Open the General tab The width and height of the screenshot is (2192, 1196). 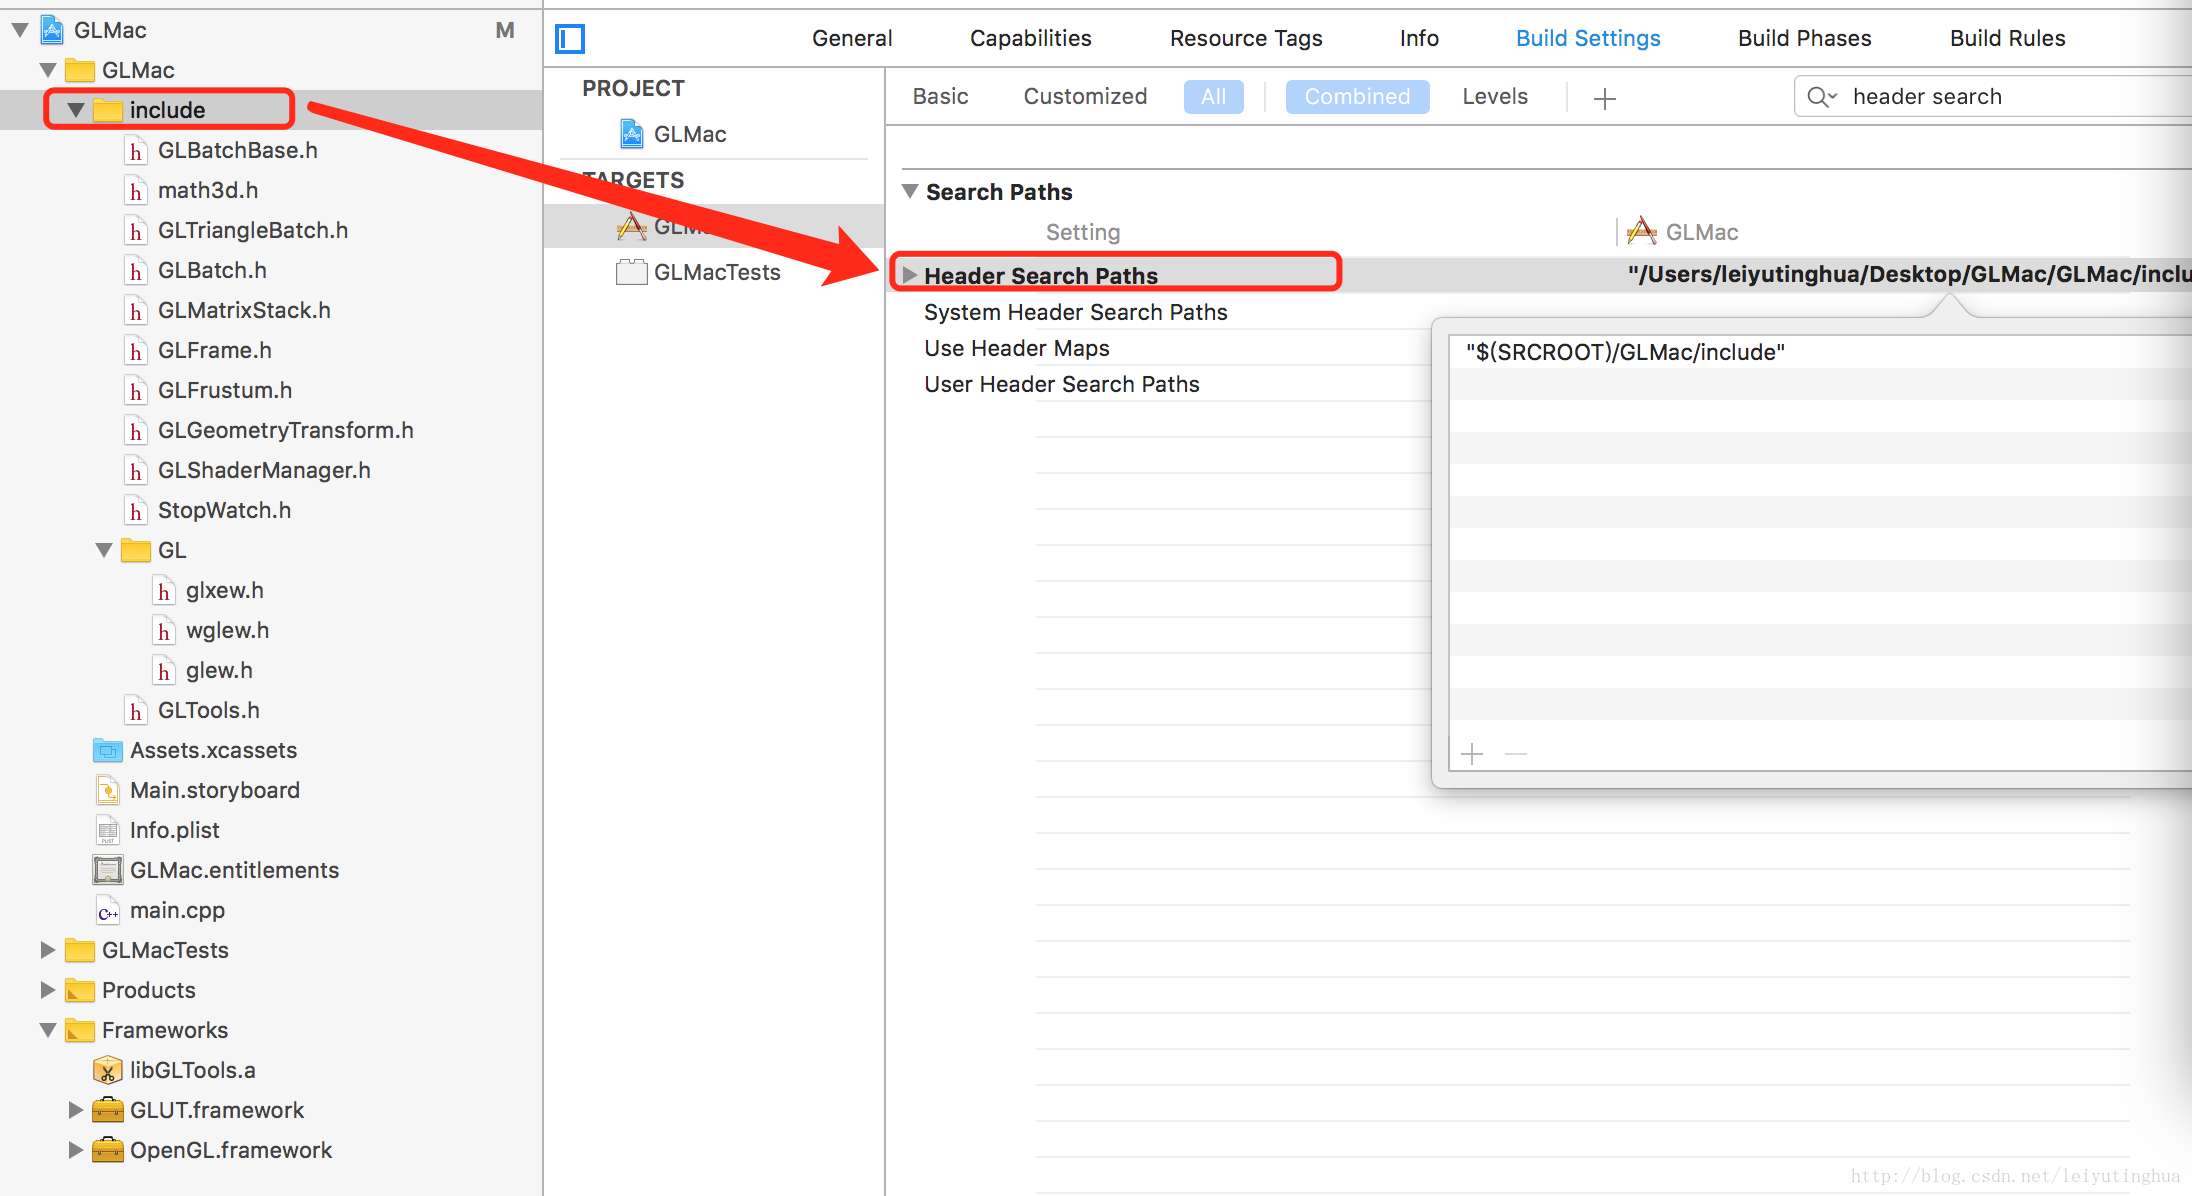(x=852, y=38)
